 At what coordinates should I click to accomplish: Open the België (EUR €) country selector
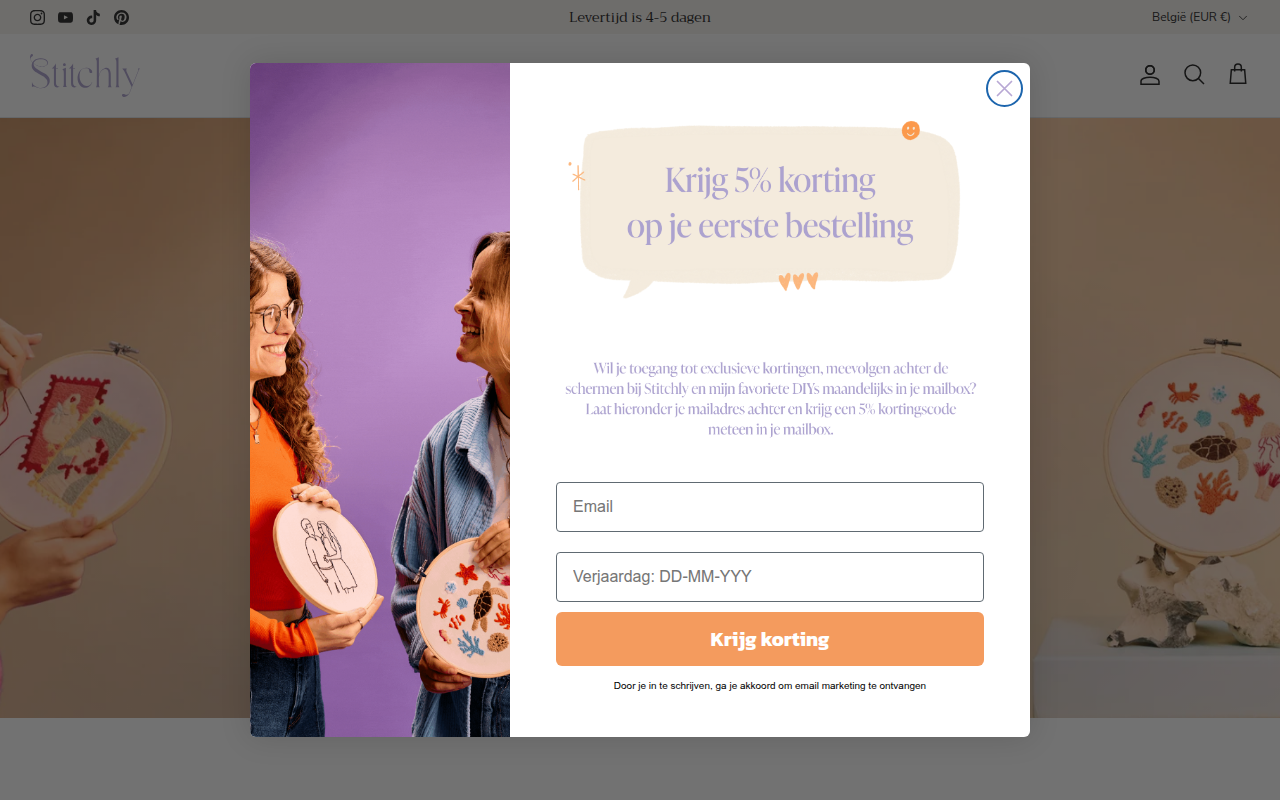(x=1200, y=17)
